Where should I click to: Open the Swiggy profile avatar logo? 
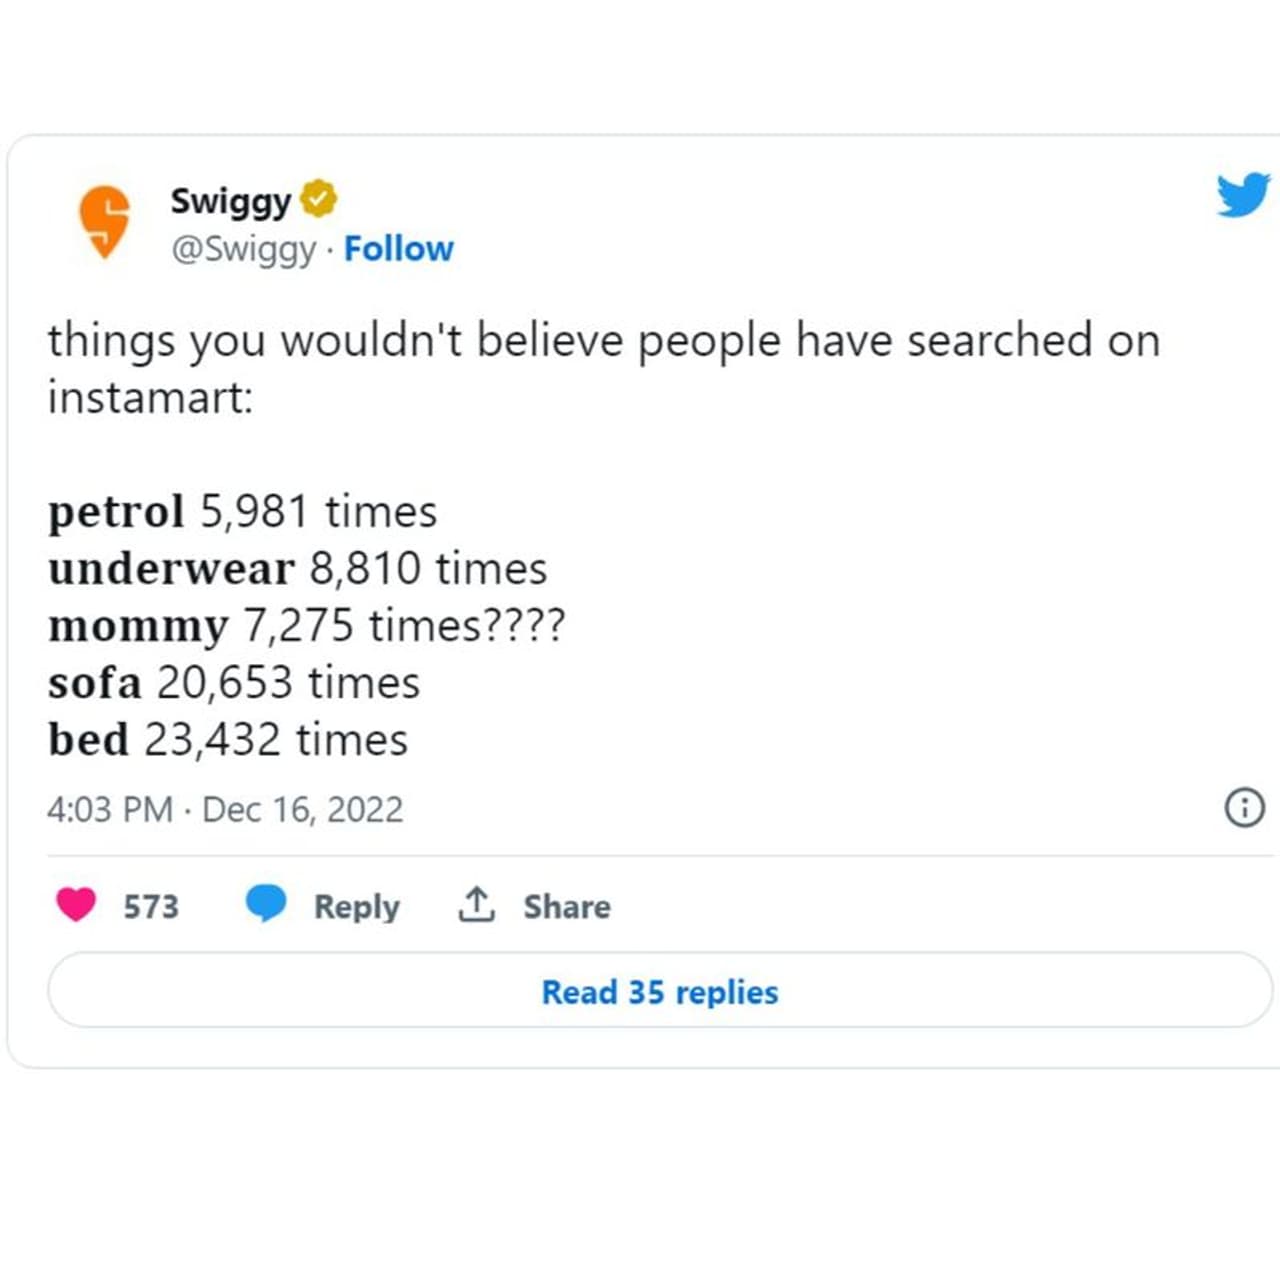(104, 221)
